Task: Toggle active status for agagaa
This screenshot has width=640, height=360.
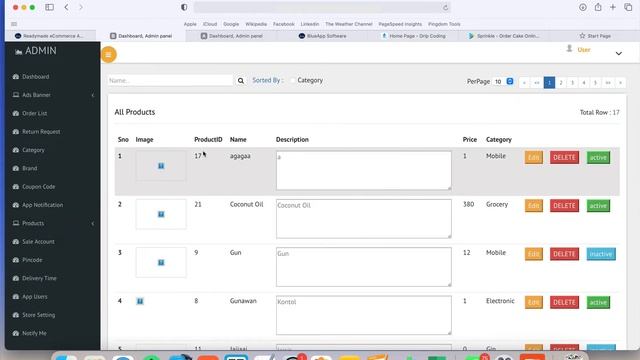Action: click(x=598, y=158)
